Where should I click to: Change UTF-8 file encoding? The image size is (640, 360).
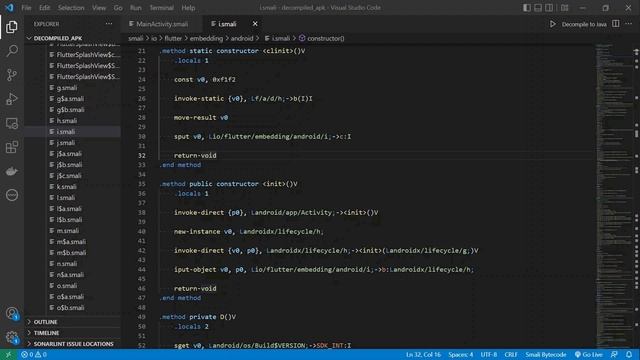coord(489,355)
